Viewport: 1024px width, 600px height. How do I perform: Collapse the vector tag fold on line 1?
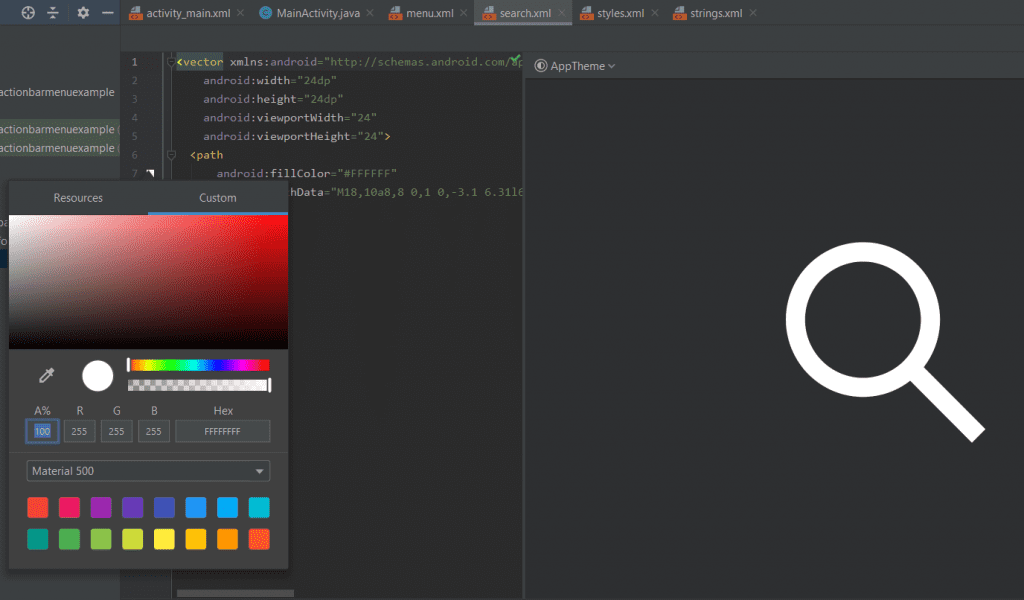click(171, 62)
